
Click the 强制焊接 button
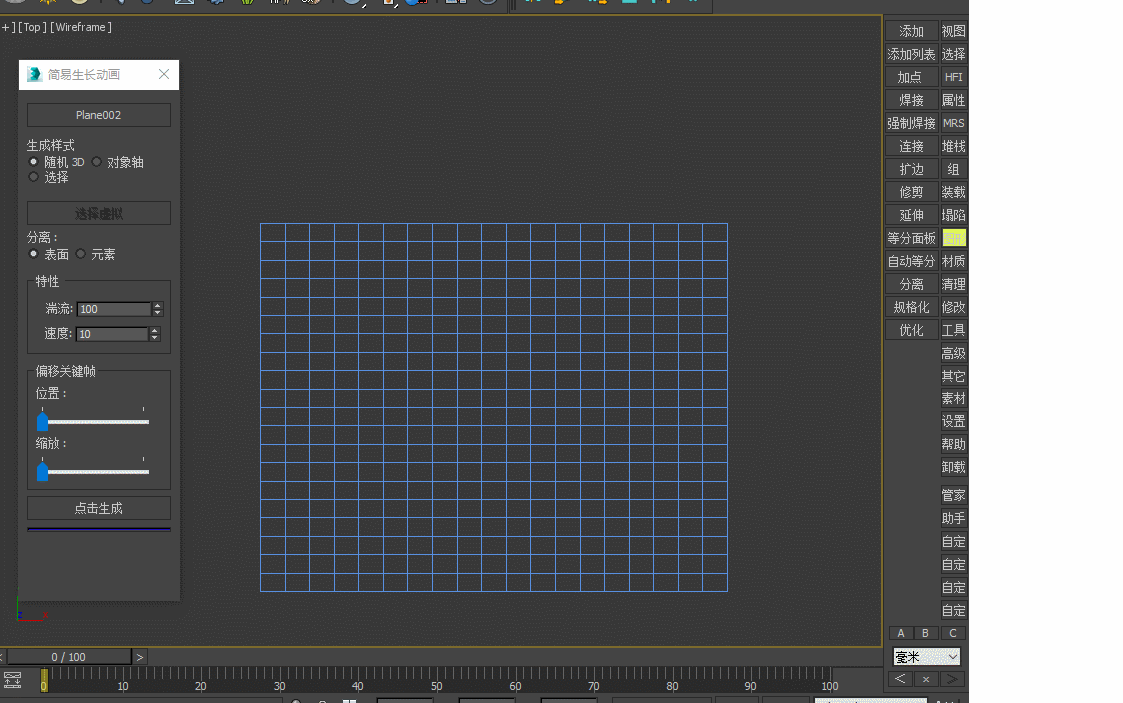pyautogui.click(x=912, y=123)
